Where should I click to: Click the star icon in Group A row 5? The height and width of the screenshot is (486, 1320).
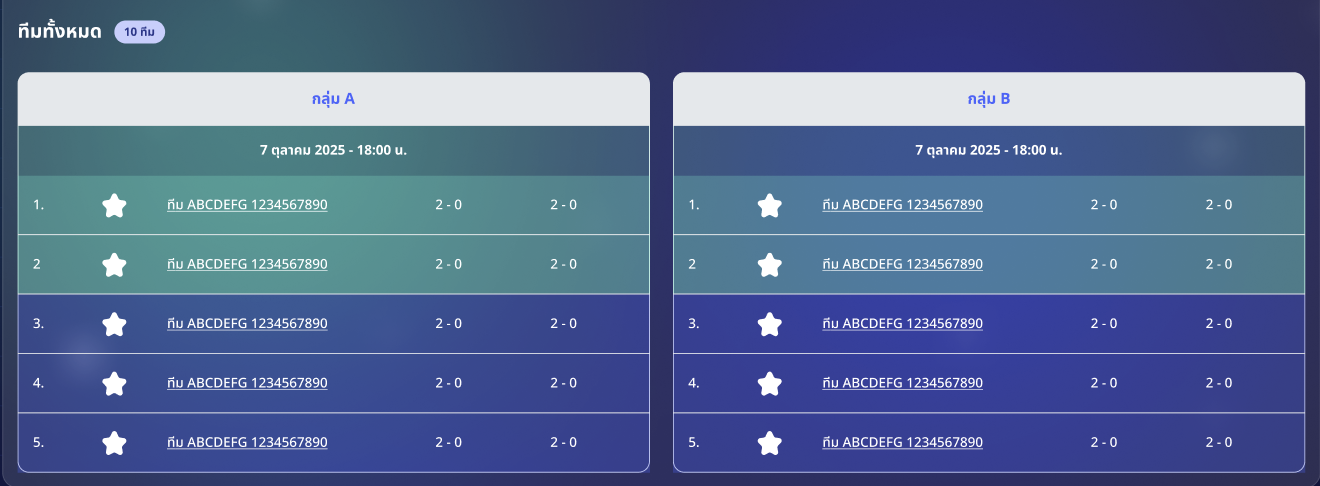[x=114, y=443]
